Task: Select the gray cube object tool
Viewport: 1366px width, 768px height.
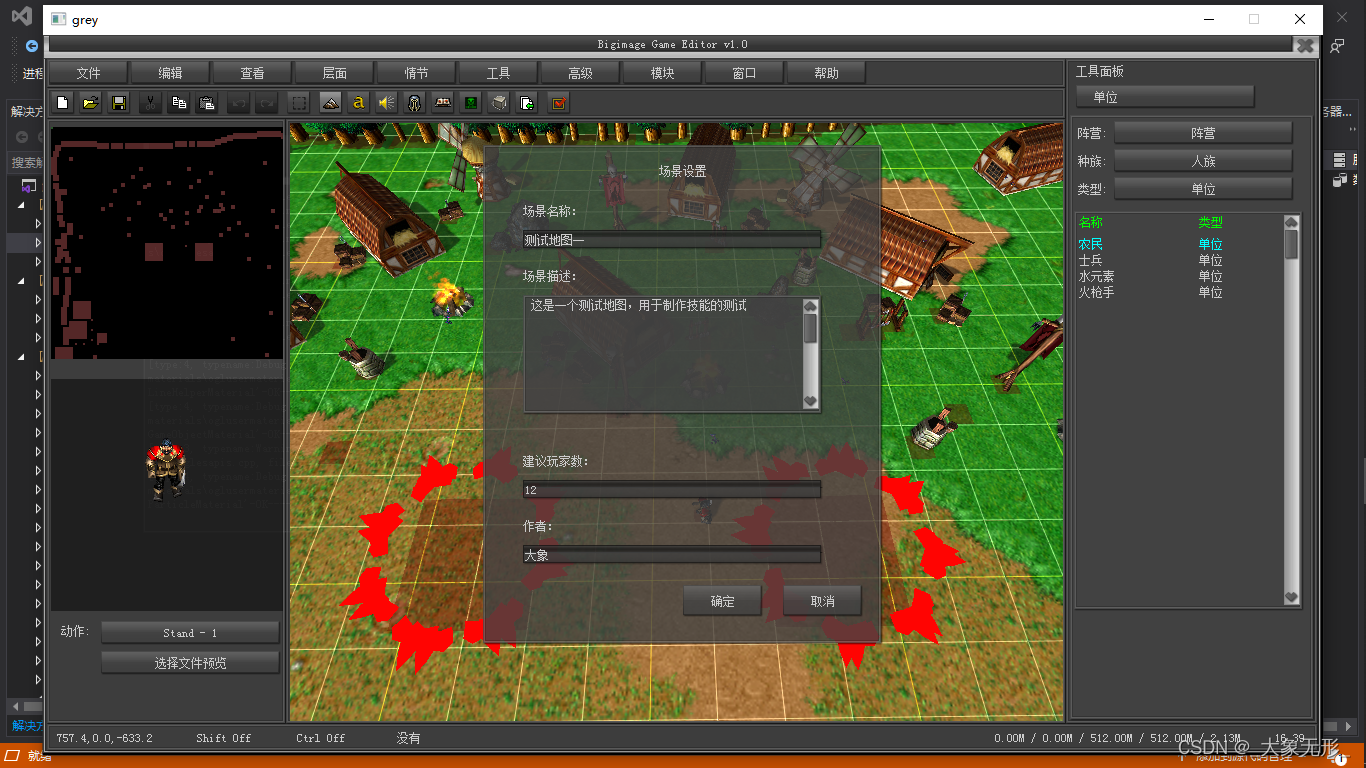Action: coord(499,102)
